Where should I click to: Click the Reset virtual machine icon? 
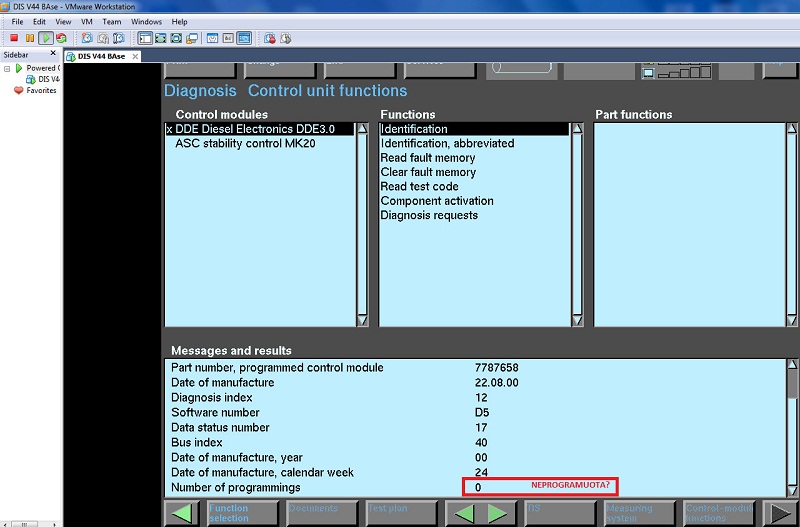click(61, 38)
